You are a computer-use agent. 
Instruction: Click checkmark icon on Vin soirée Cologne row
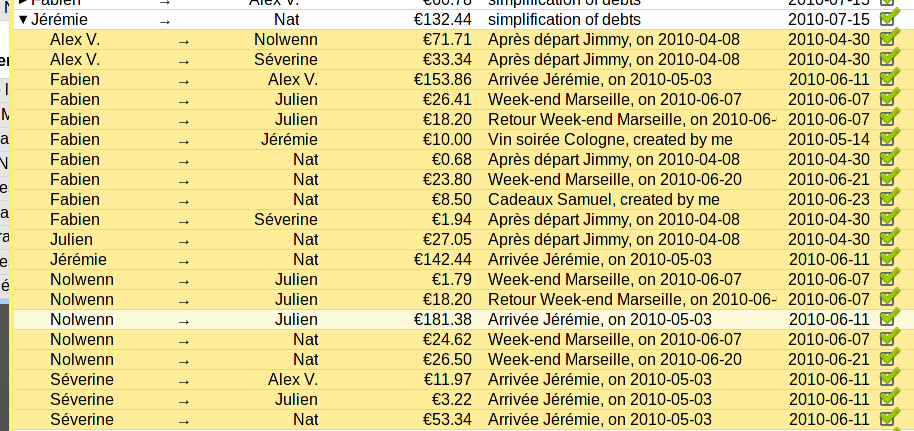(887, 139)
